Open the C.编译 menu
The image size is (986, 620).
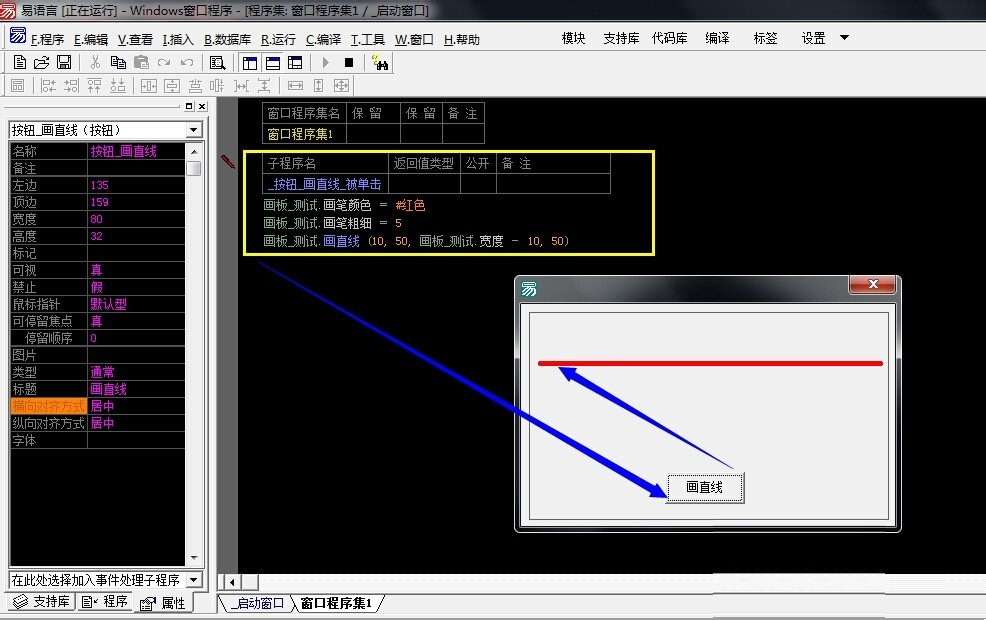(x=323, y=40)
